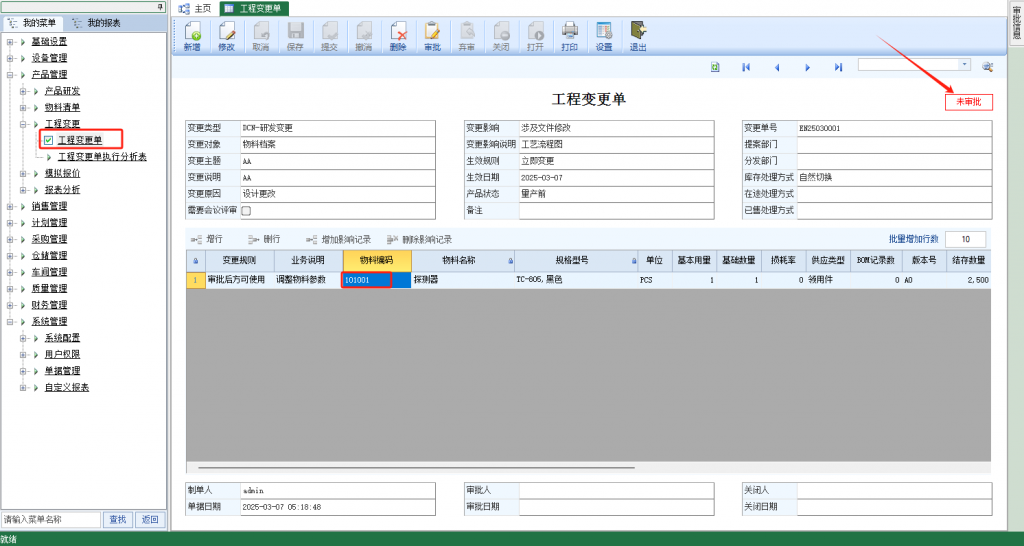Expand the 模拟报价 tree node
1024x546 pixels.
23,173
